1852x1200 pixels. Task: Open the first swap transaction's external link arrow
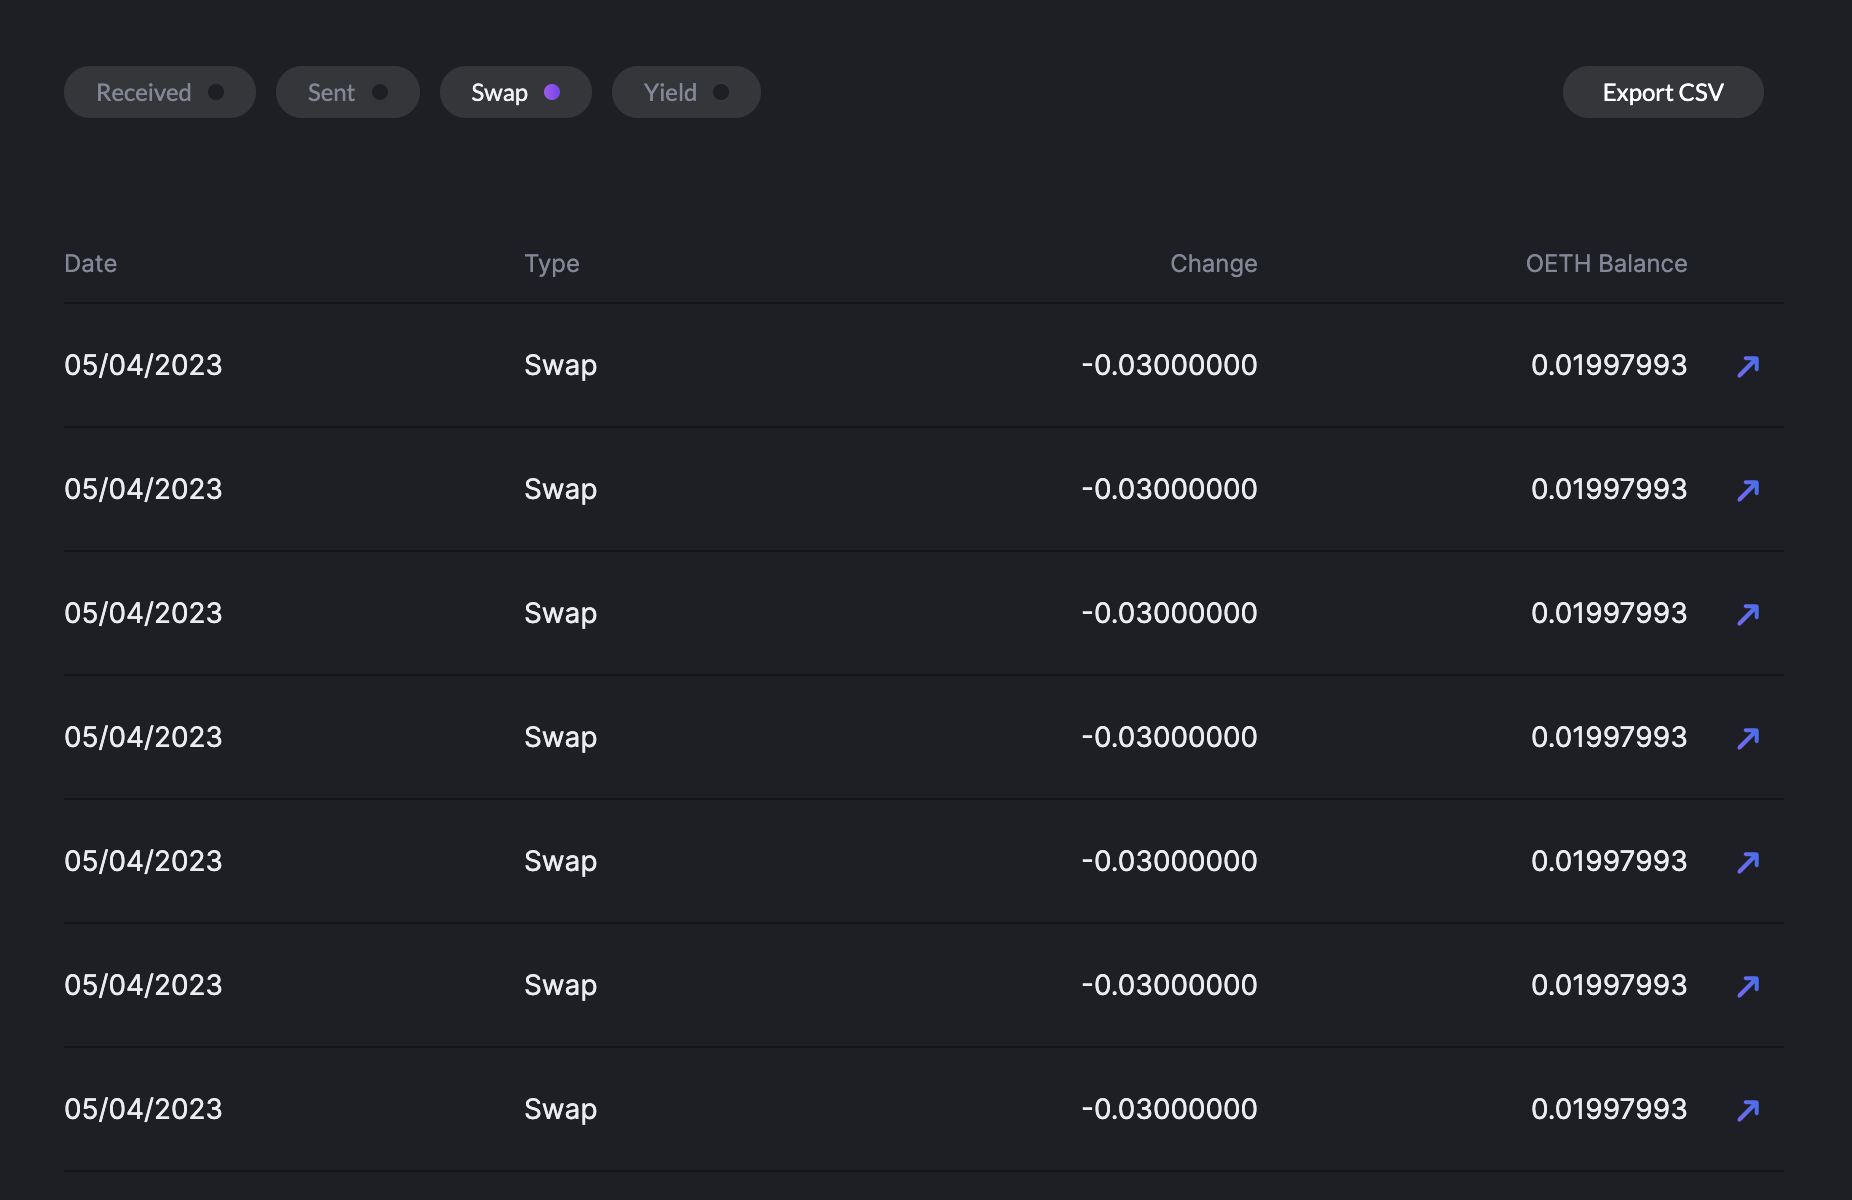1748,366
